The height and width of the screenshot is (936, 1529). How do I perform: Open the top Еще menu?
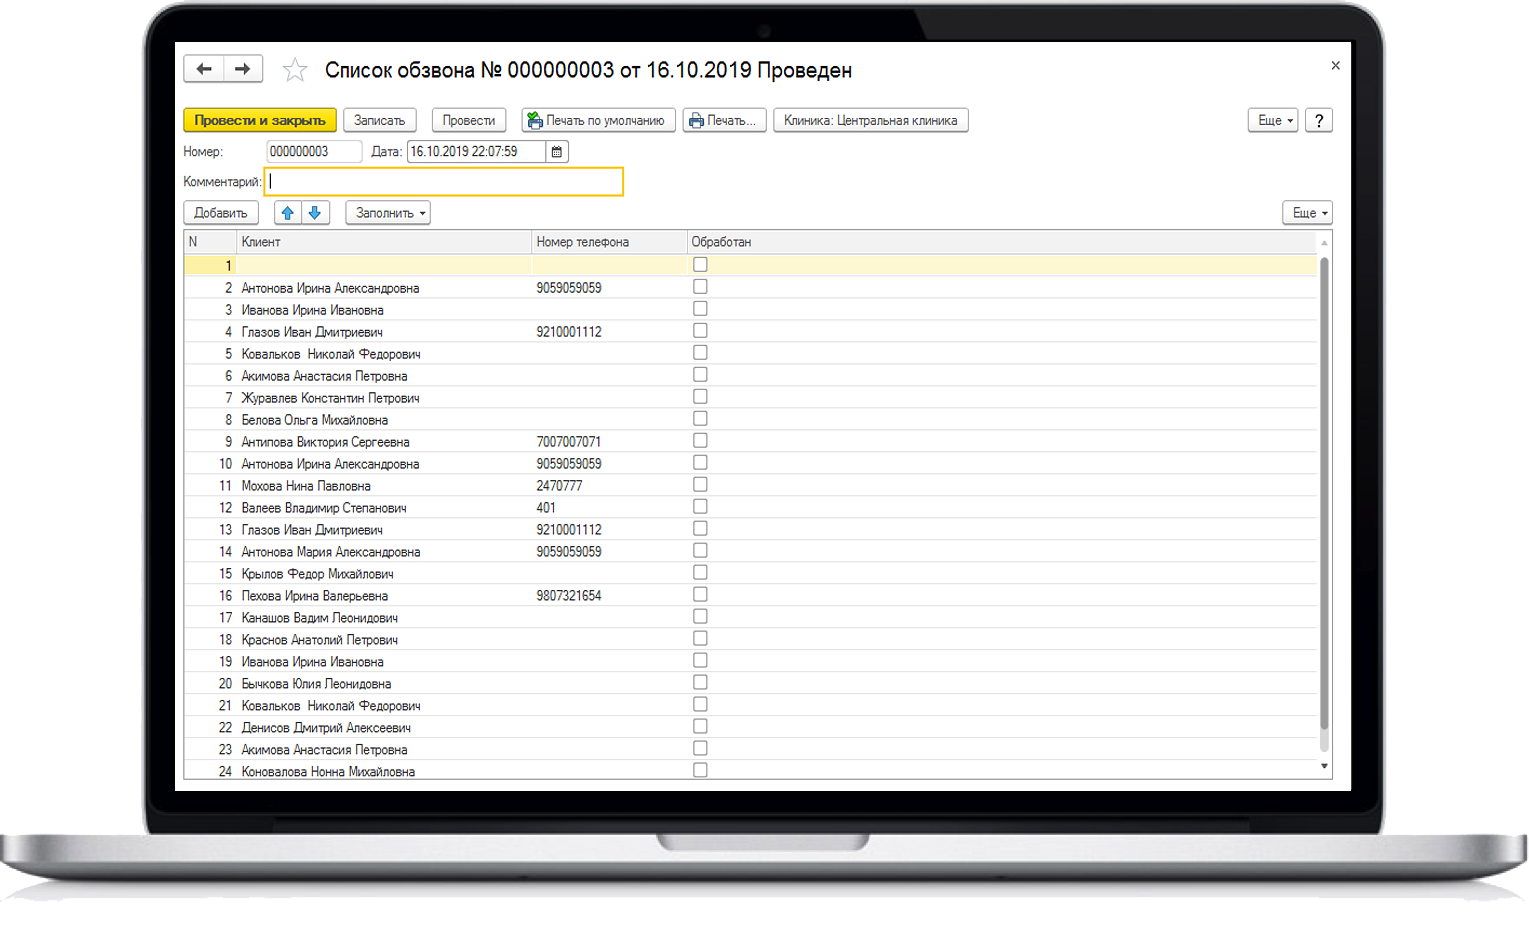point(1273,121)
